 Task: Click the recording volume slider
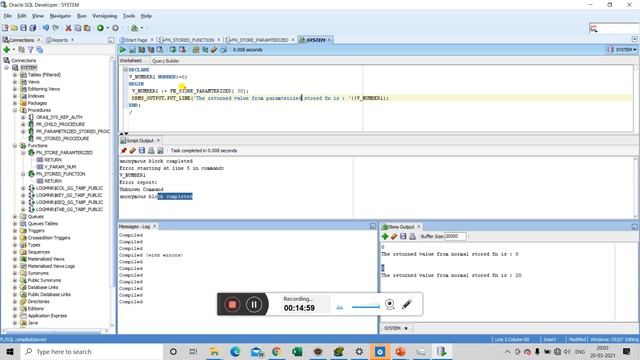[x=365, y=307]
